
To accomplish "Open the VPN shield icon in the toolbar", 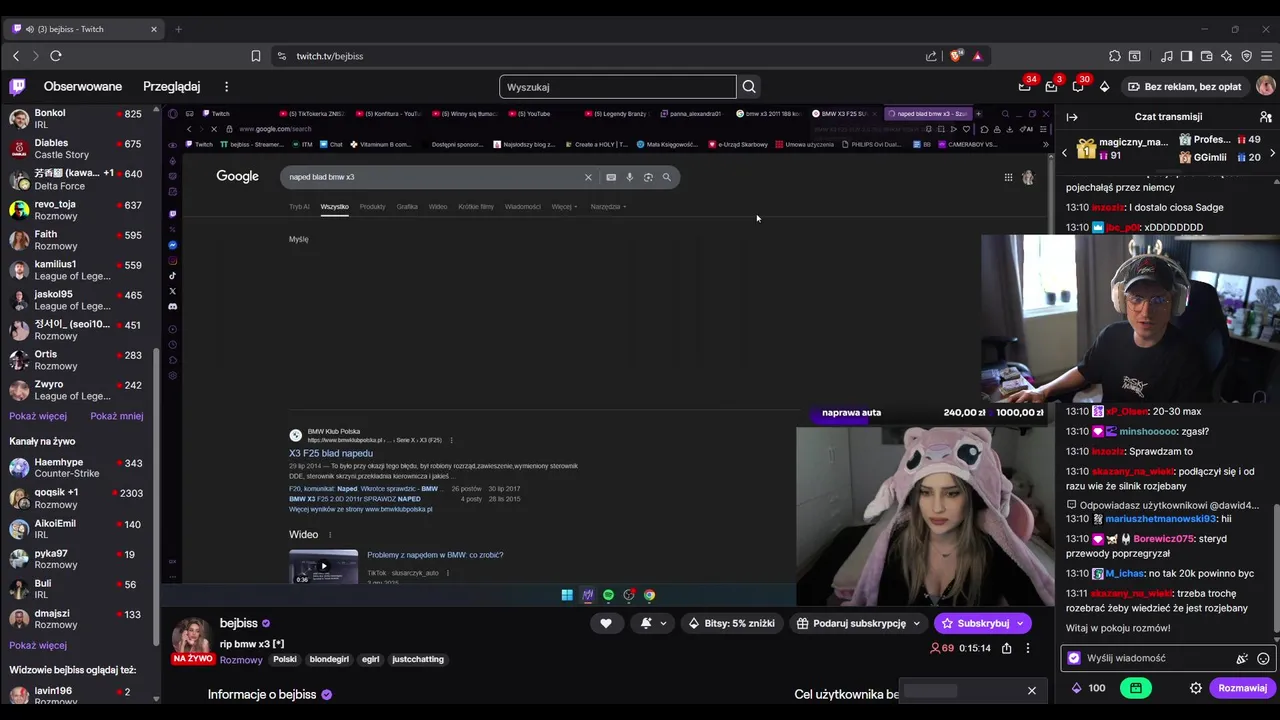I will 1247,56.
